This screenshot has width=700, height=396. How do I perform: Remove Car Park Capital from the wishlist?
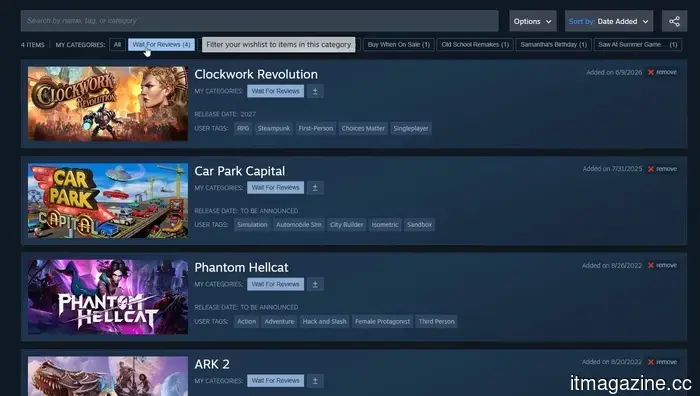(x=662, y=169)
